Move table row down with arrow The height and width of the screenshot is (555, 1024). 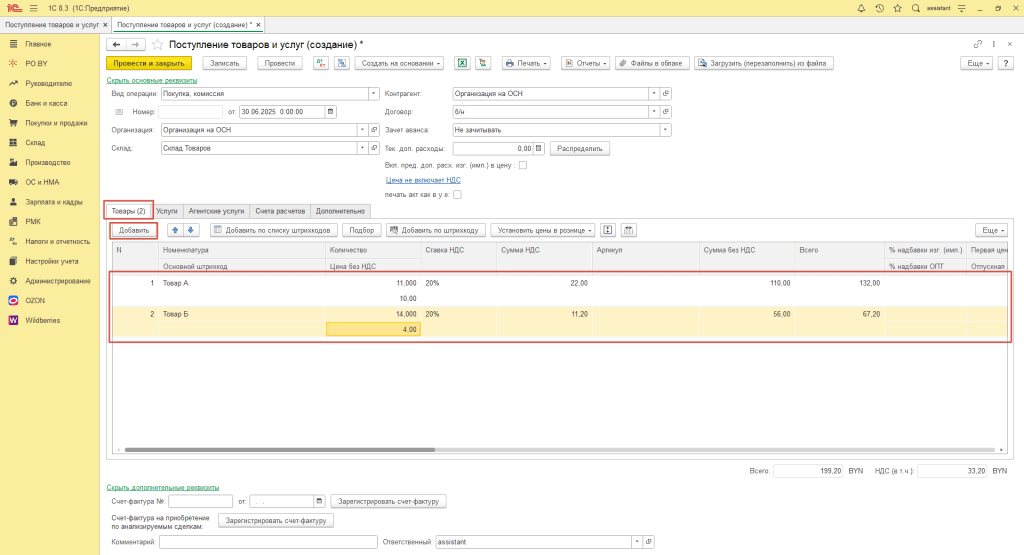click(x=191, y=230)
